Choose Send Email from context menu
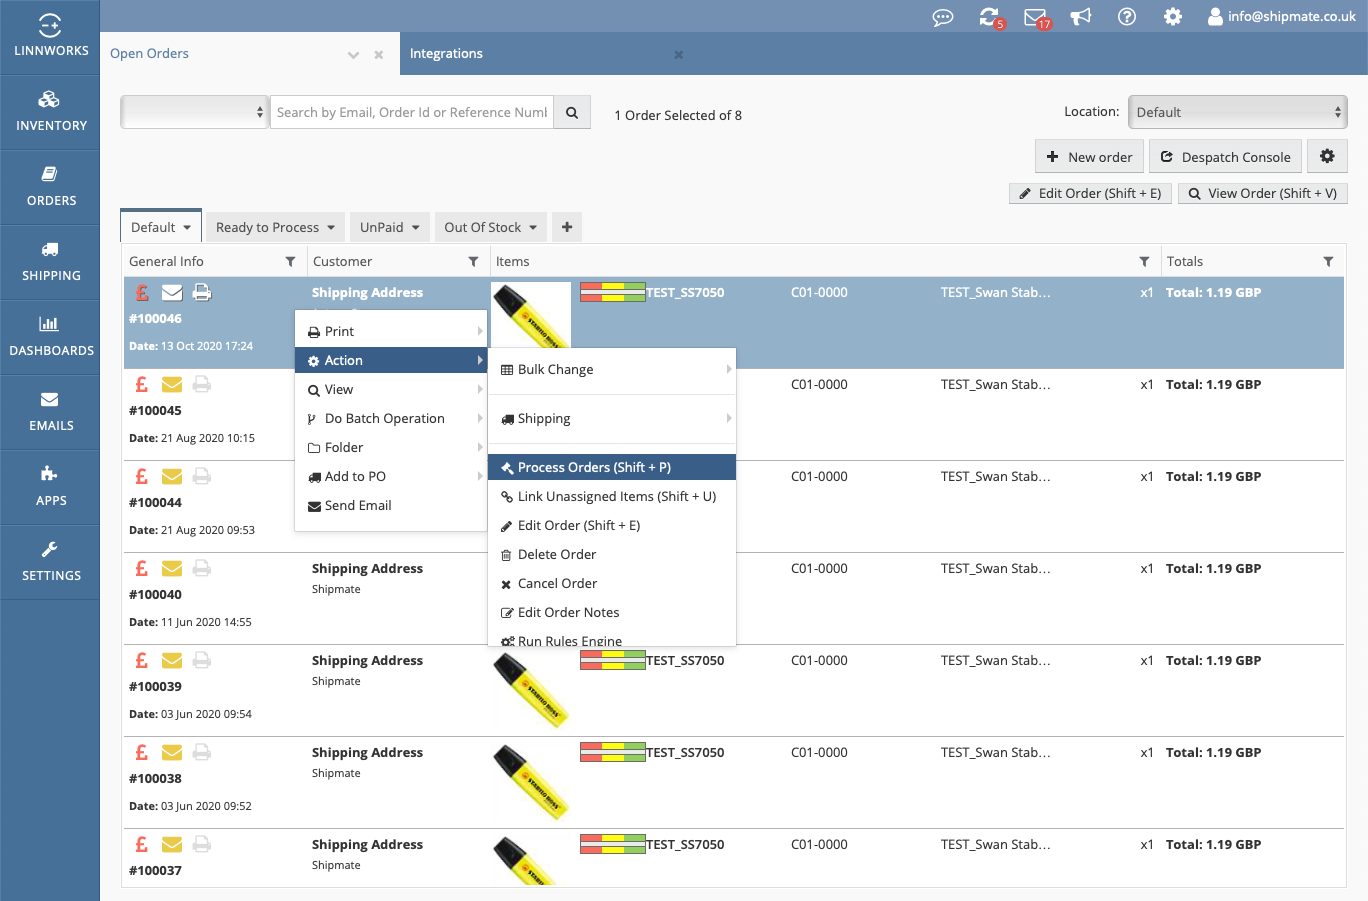 point(391,506)
